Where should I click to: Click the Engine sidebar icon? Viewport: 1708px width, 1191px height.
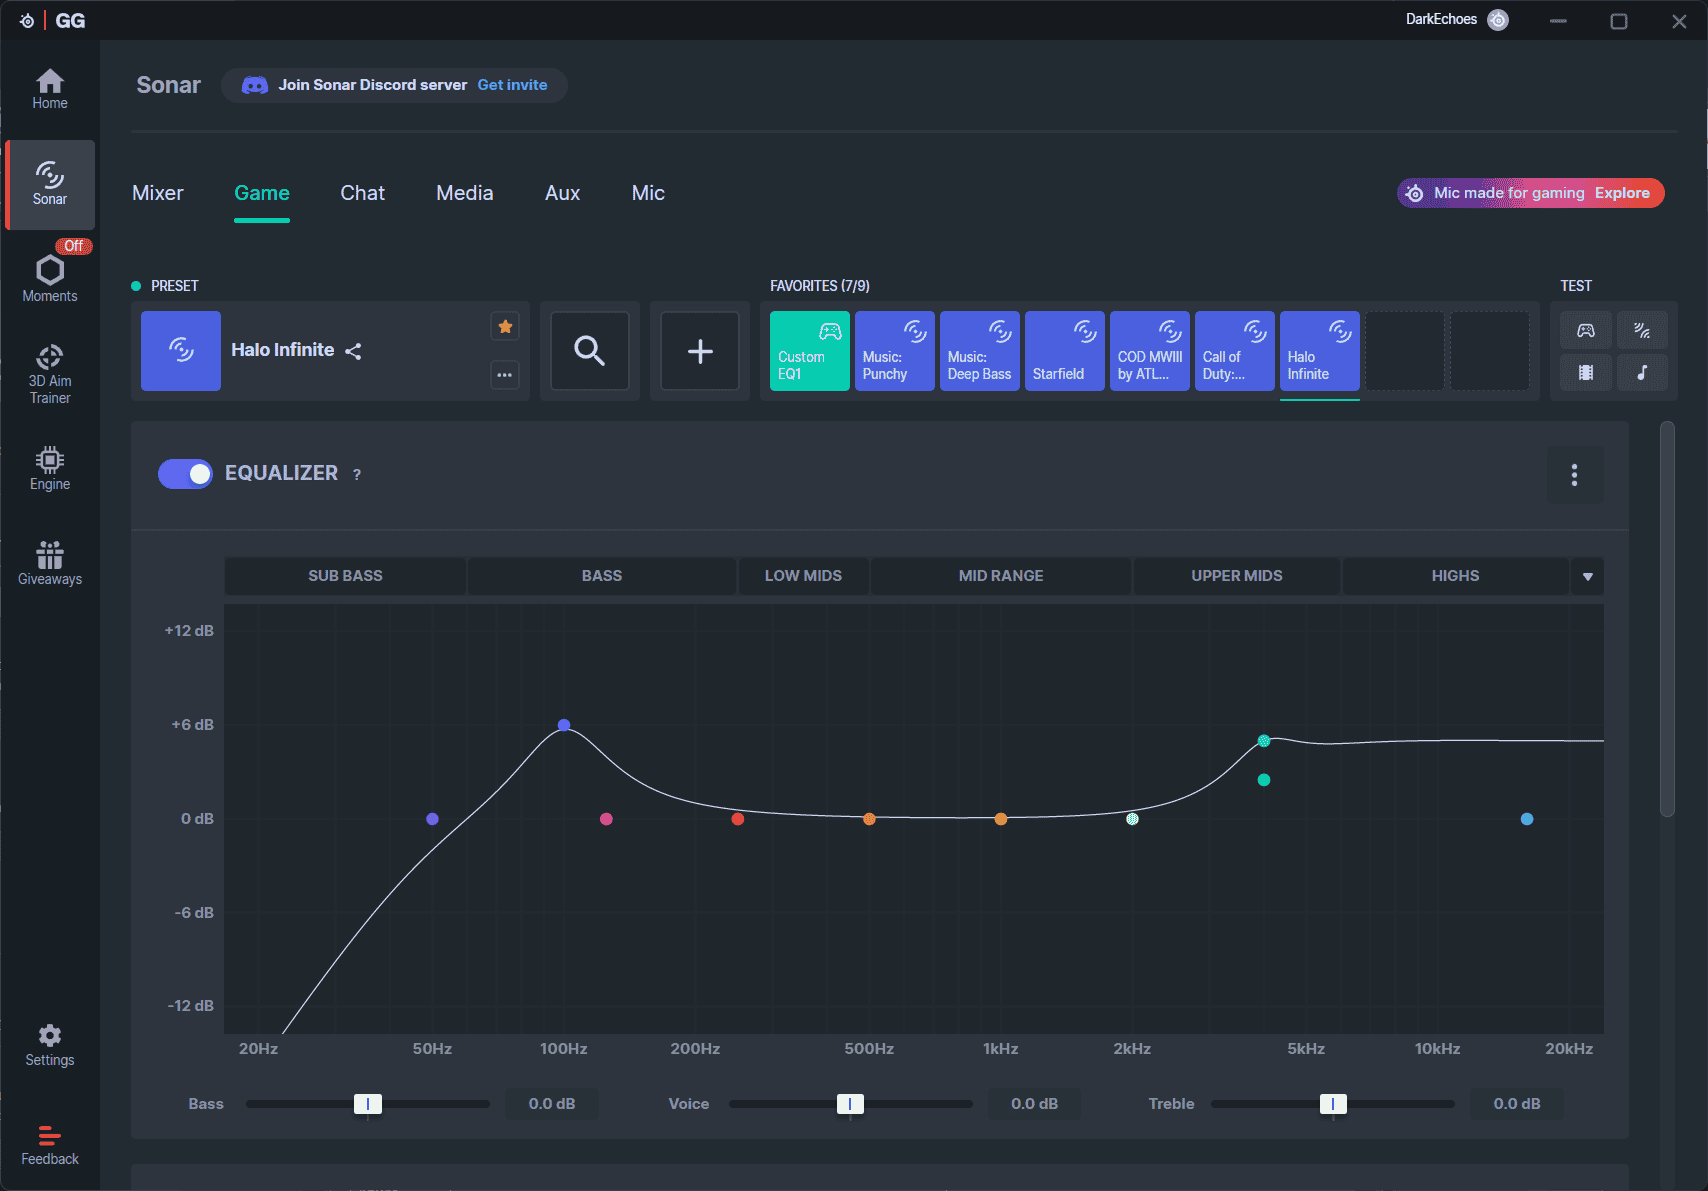pos(50,468)
